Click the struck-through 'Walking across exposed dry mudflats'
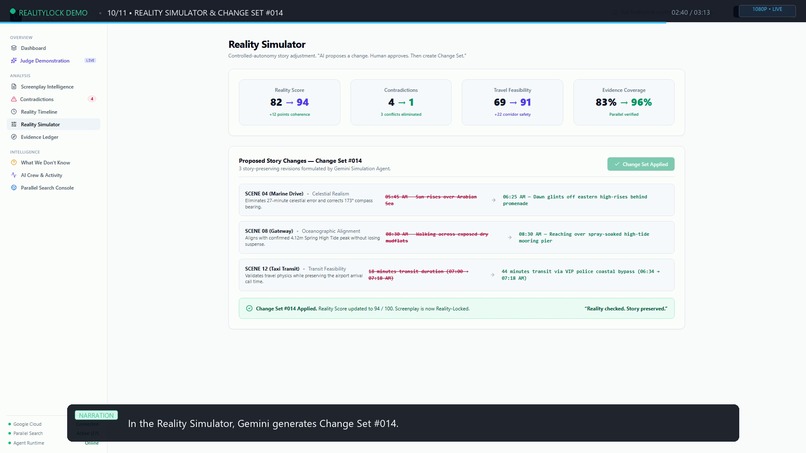The height and width of the screenshot is (453, 806). [x=437, y=238]
